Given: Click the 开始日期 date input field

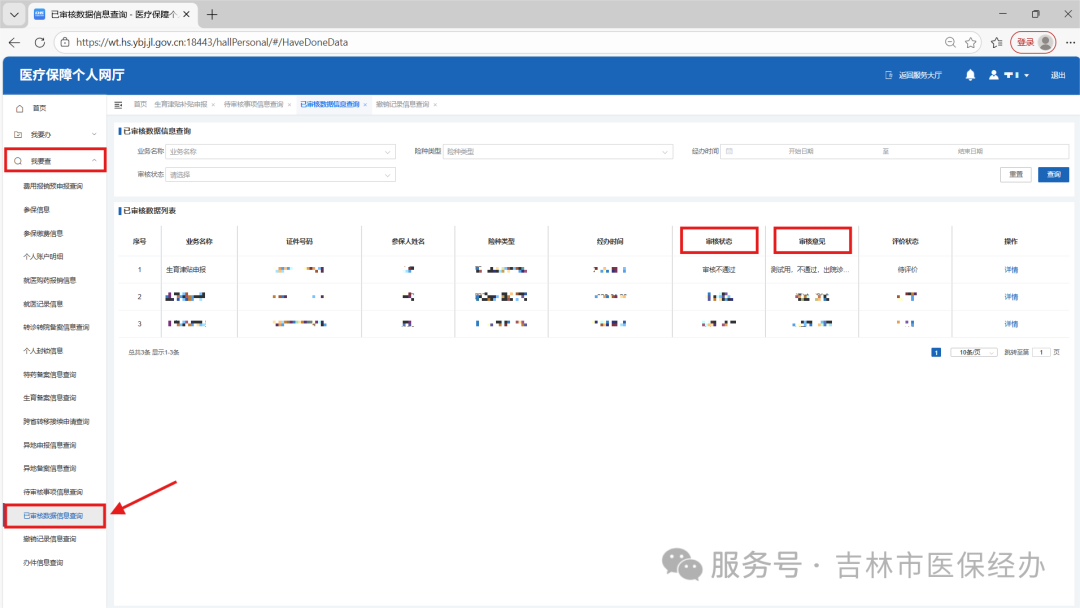Looking at the screenshot, I should pyautogui.click(x=800, y=152).
